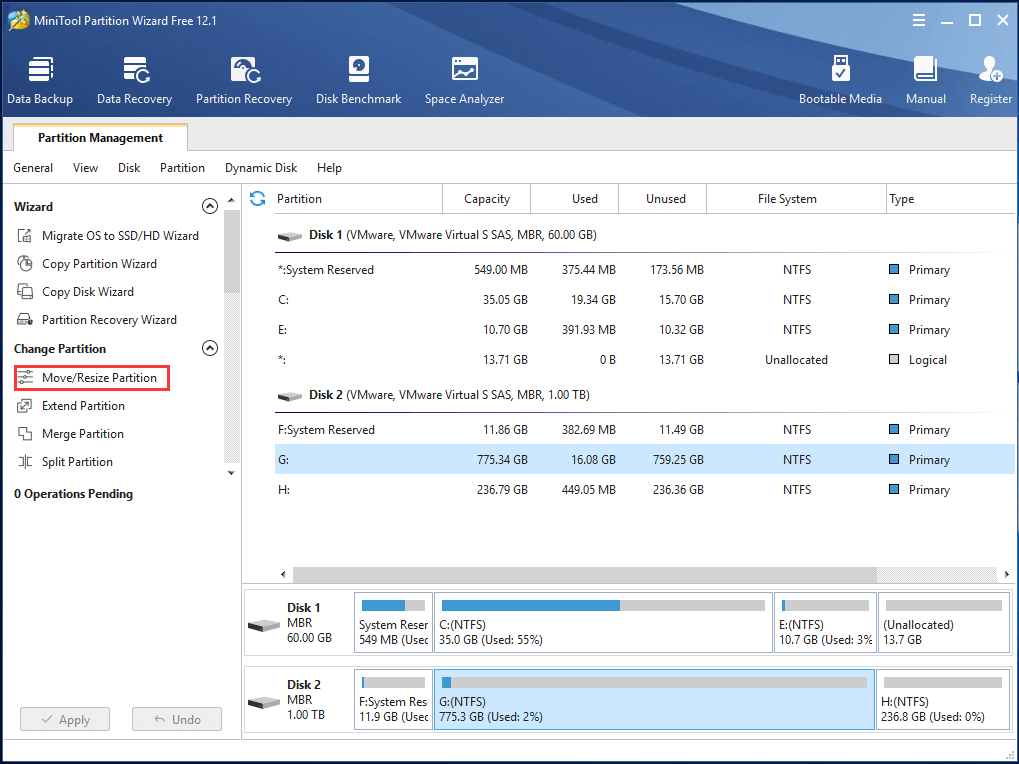Screen dimensions: 1019x764
Task: Click the sidebar scroll up arrow
Action: pos(231,199)
